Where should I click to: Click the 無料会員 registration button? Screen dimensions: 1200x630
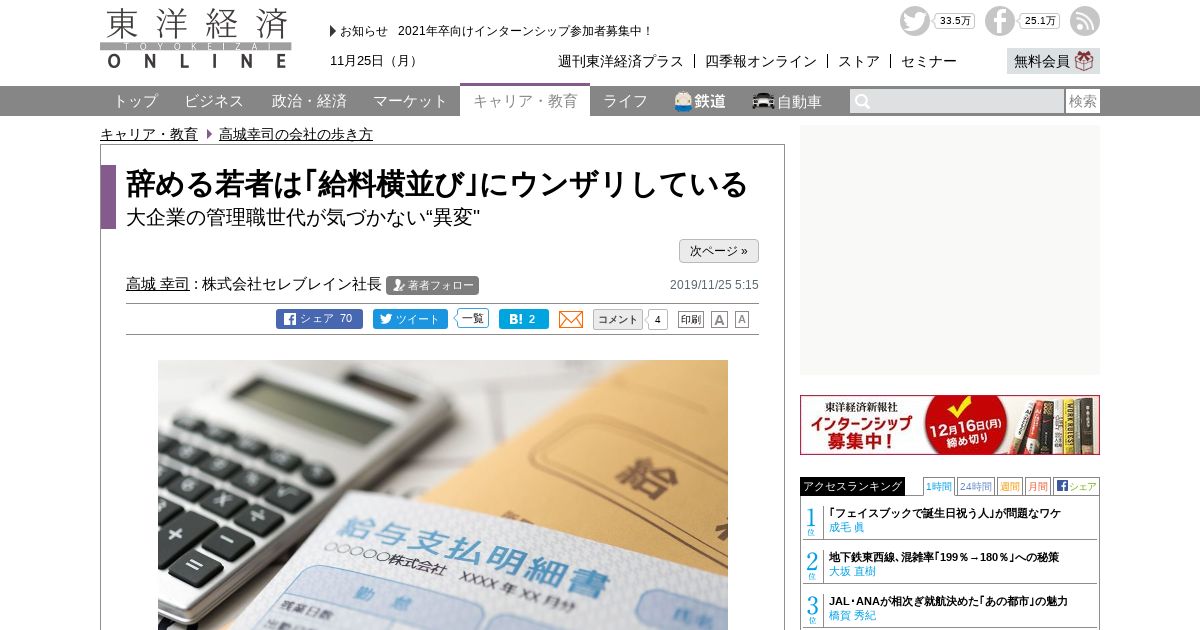pyautogui.click(x=1053, y=61)
